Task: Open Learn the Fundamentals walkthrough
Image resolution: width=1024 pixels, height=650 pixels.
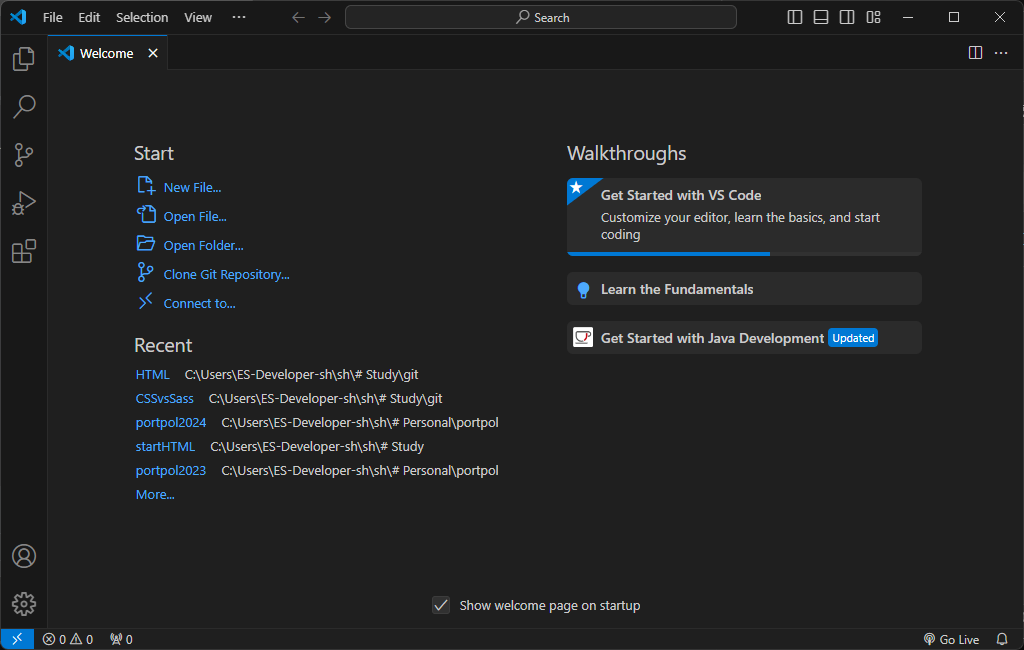Action: [x=744, y=289]
